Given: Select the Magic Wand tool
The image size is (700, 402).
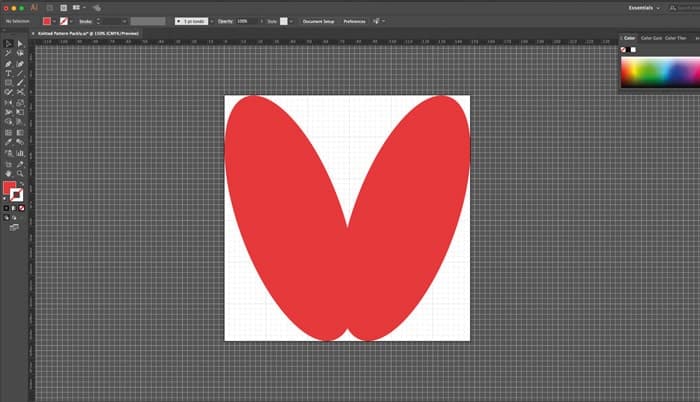Looking at the screenshot, I should (x=8, y=54).
